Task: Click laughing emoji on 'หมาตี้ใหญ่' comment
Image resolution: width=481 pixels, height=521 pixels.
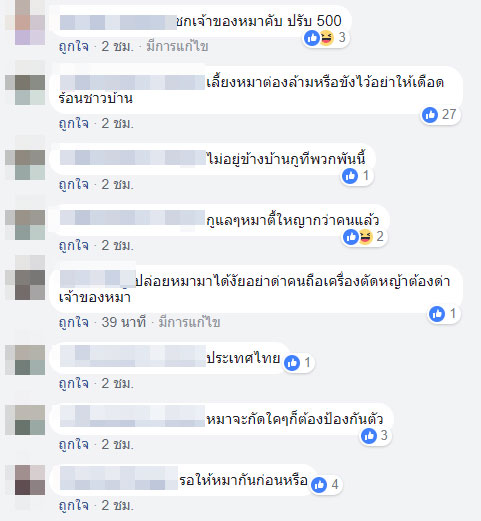Action: click(x=366, y=237)
